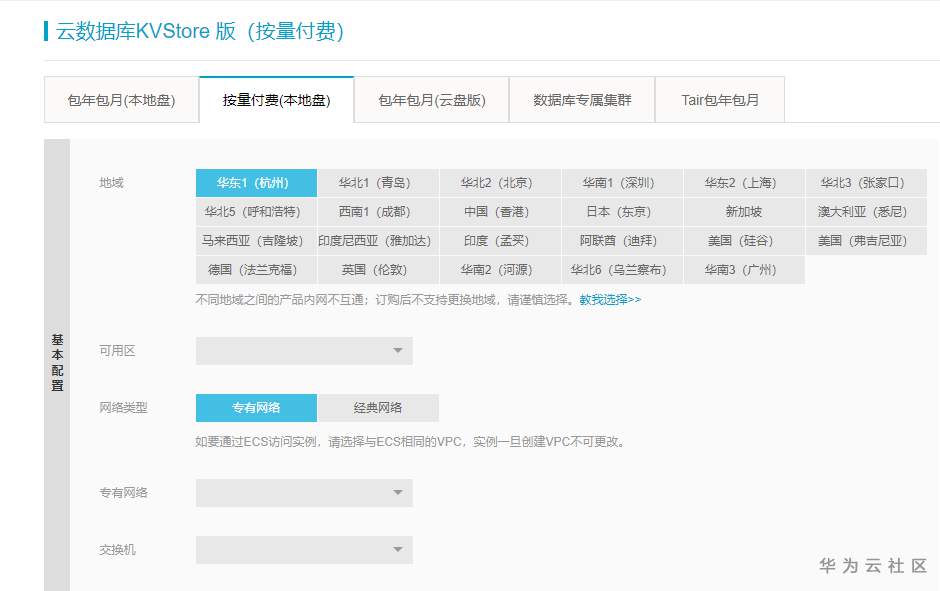Choose region 日本 (东京)
Viewport: 940px width, 591px height.
click(622, 212)
